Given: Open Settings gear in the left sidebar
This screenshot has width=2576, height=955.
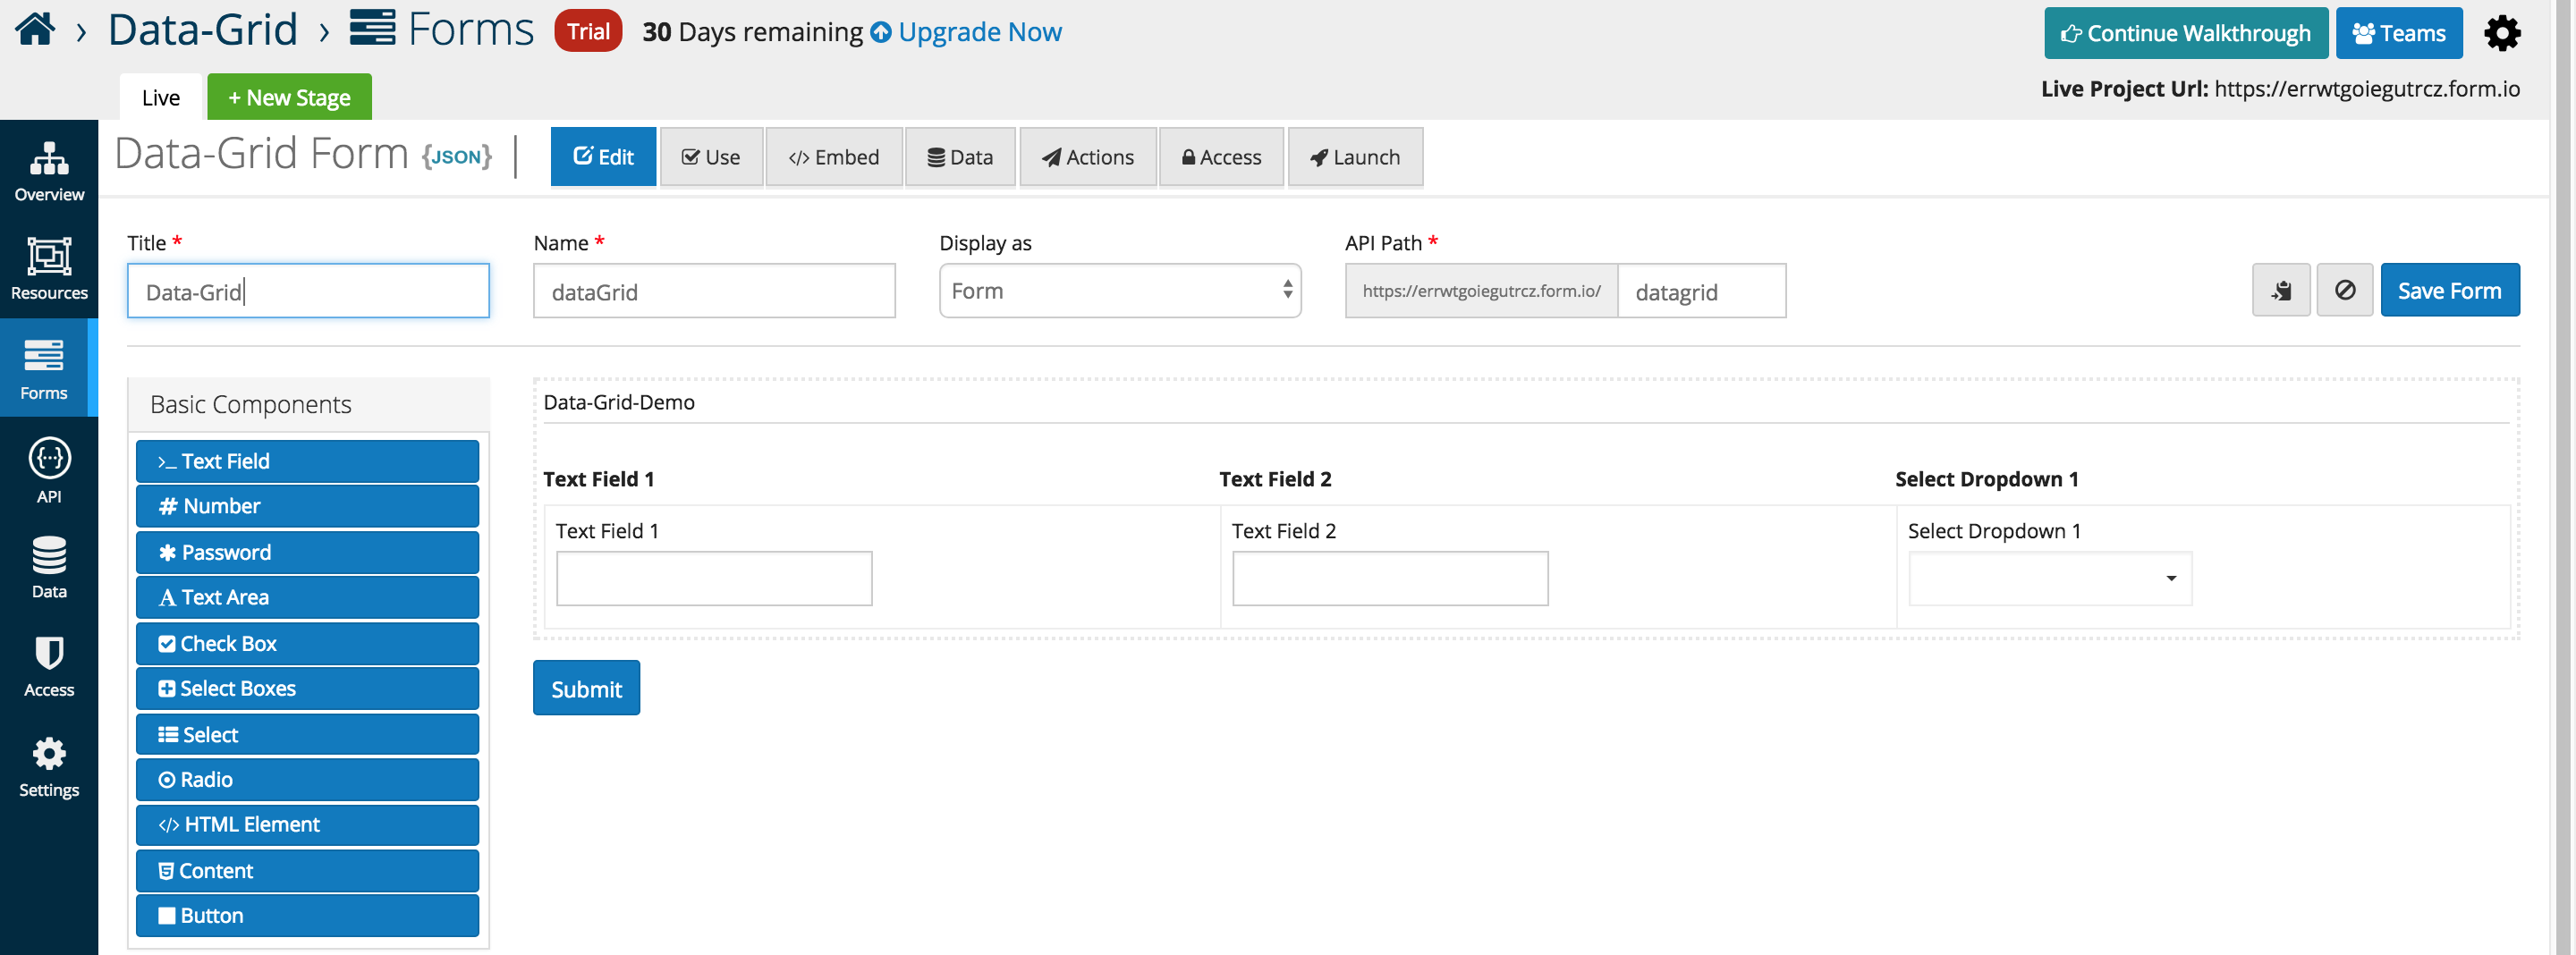Looking at the screenshot, I should pos(49,767).
